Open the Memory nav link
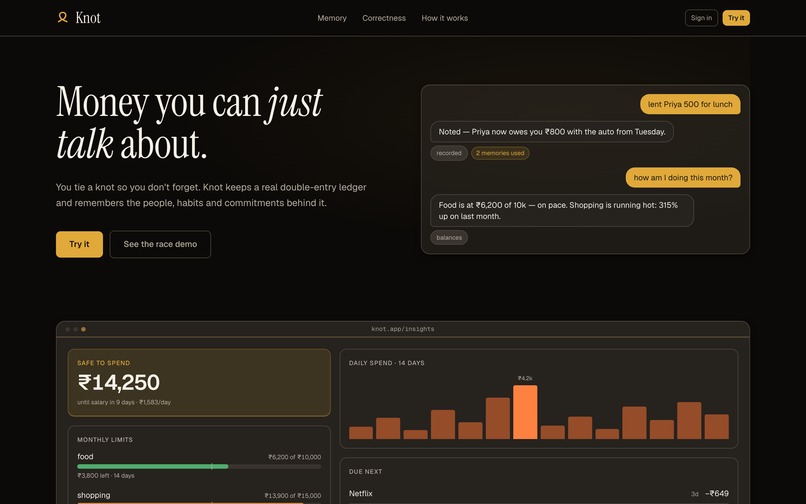This screenshot has height=504, width=806. click(332, 18)
